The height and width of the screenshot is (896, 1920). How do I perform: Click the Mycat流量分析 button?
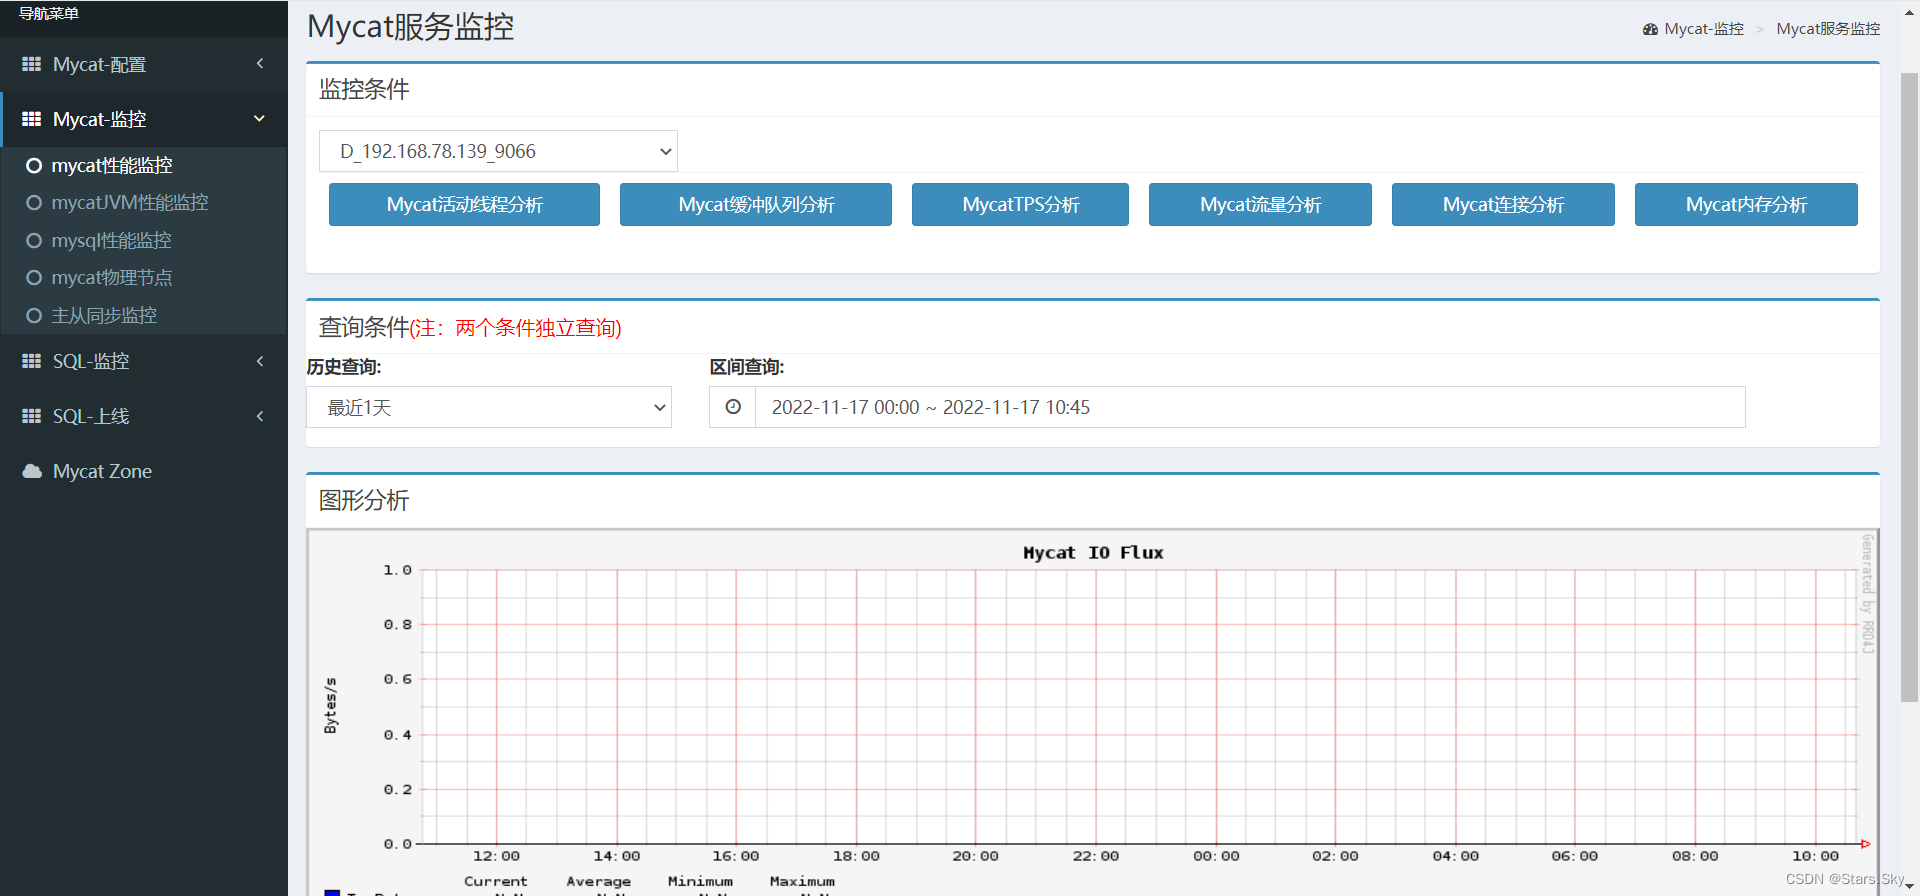pos(1260,204)
